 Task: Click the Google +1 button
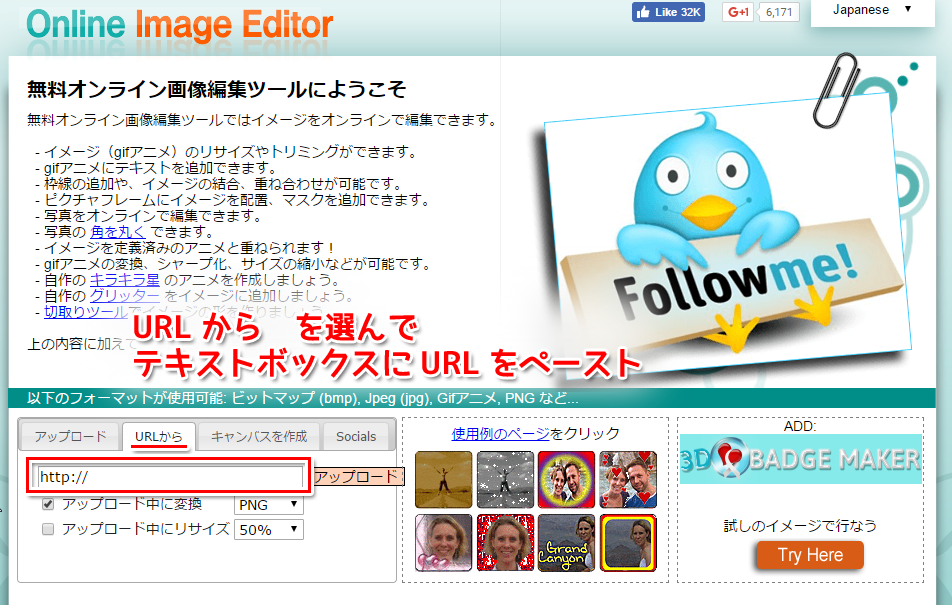[738, 12]
